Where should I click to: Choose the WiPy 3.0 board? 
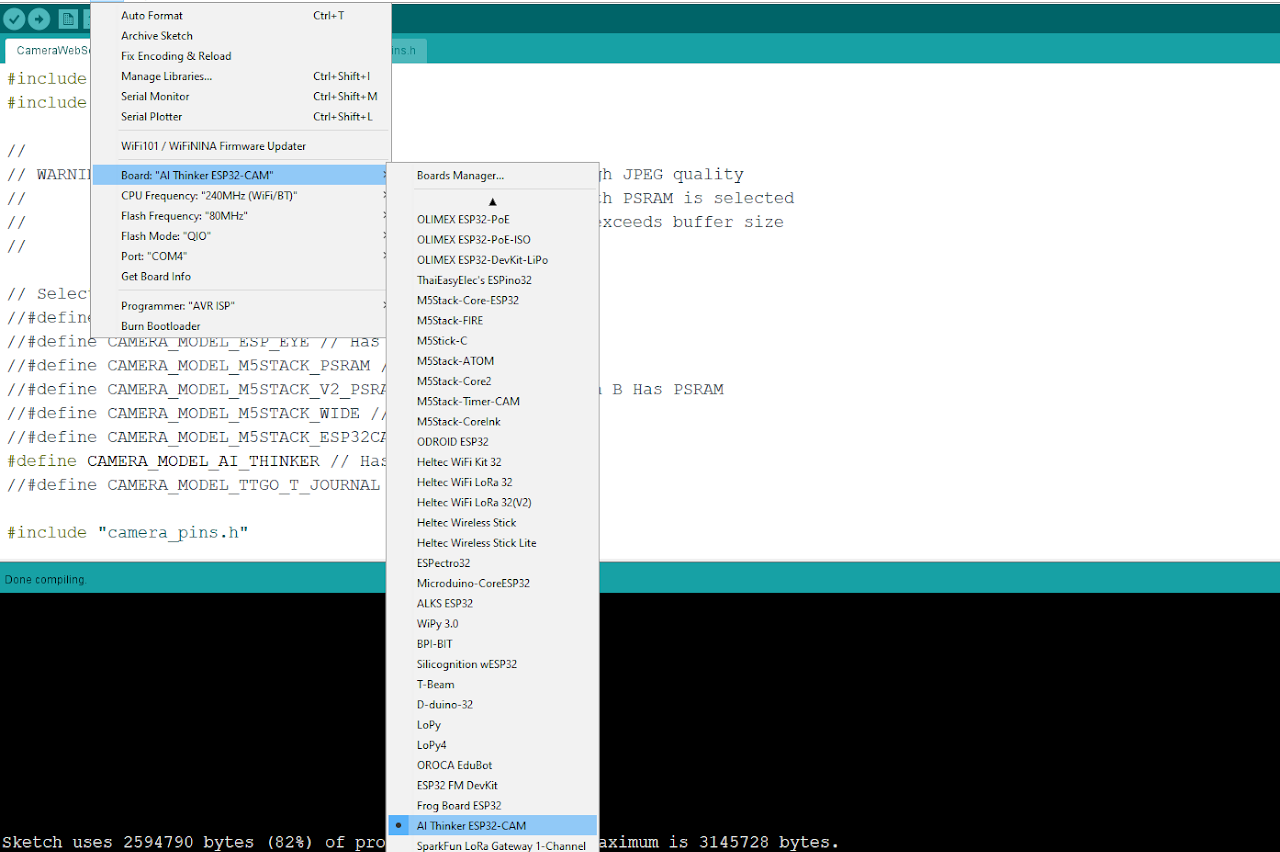pos(493,623)
